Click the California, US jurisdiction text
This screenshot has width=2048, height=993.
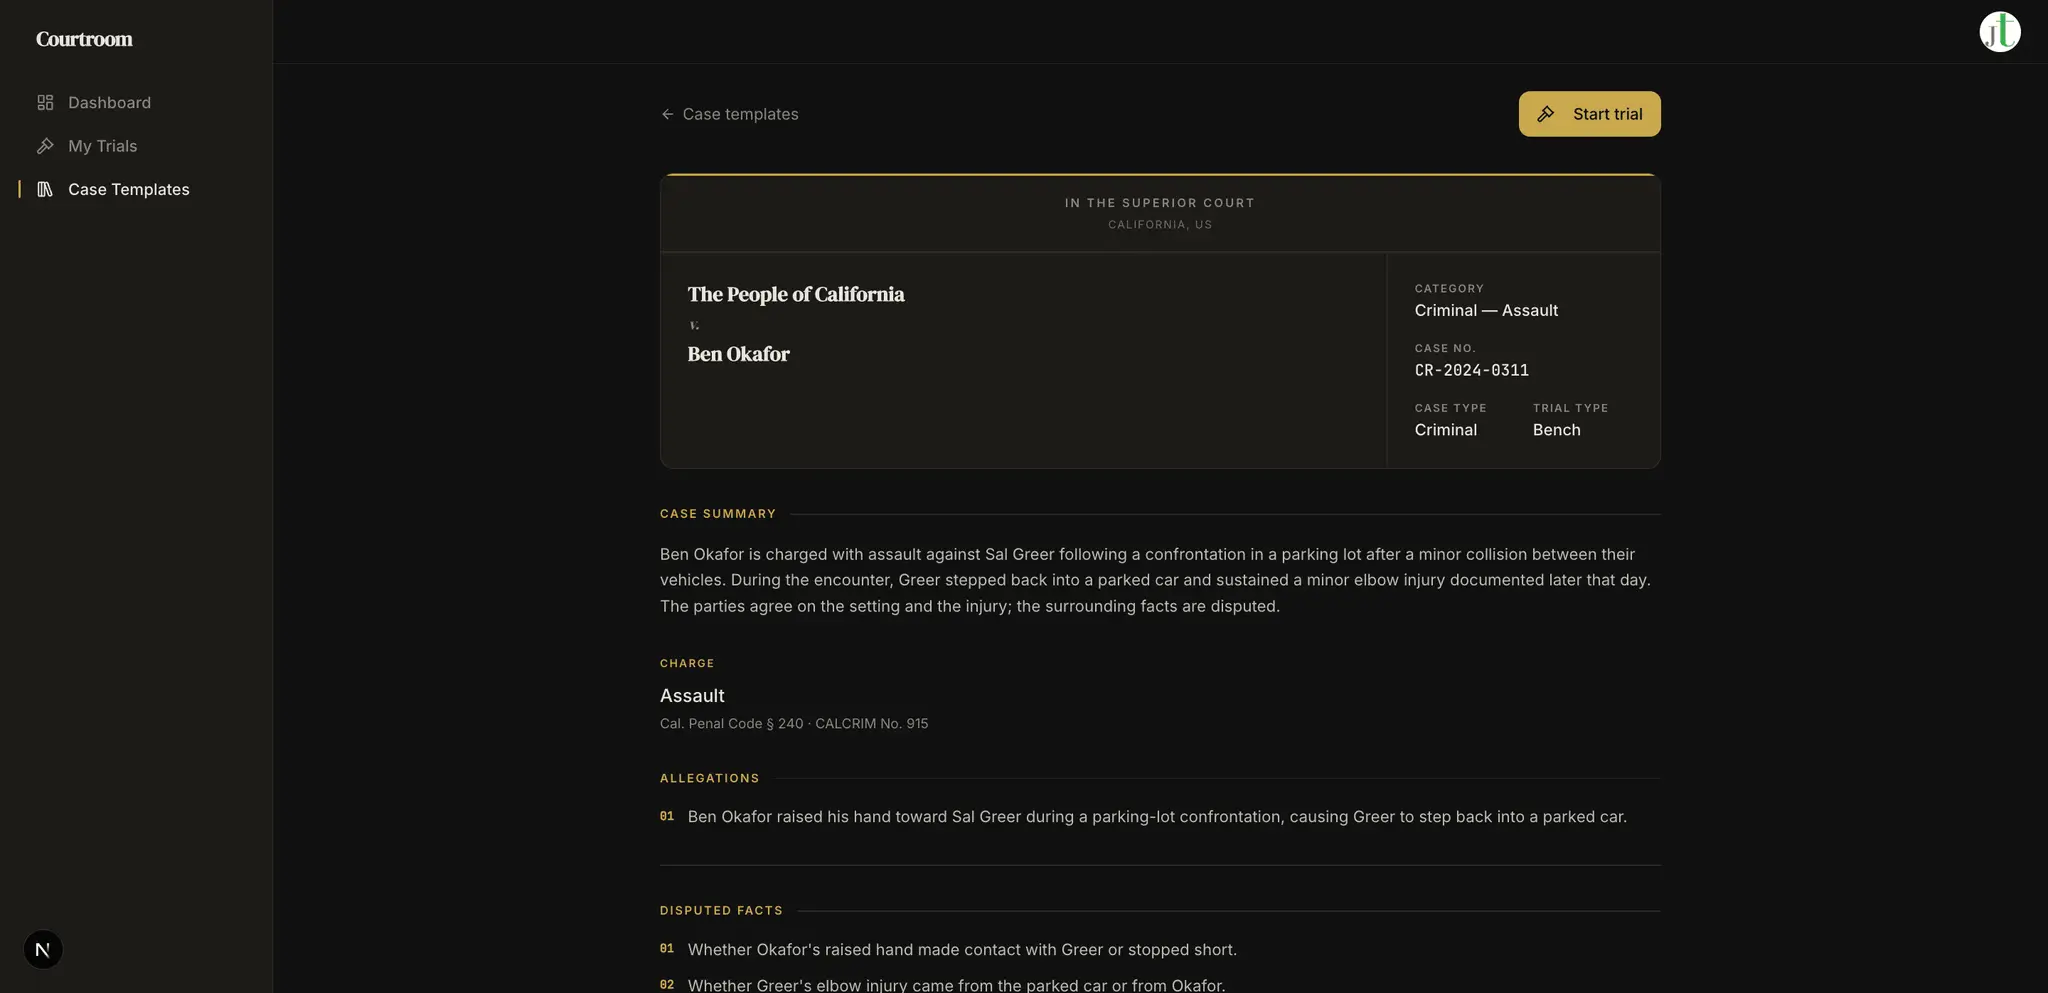tap(1160, 225)
